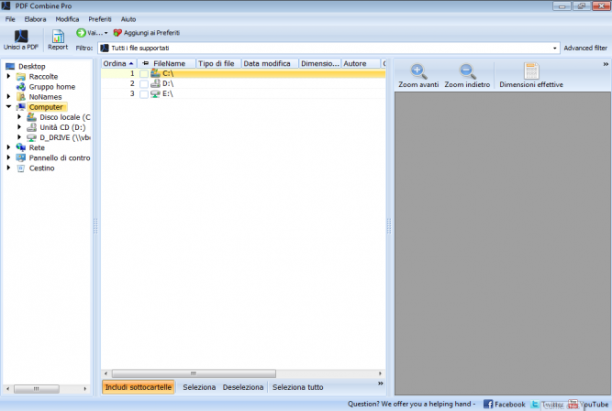Add to favorites with Aggiungi ai Preferiti
Image resolution: width=612 pixels, height=411 pixels.
click(147, 33)
